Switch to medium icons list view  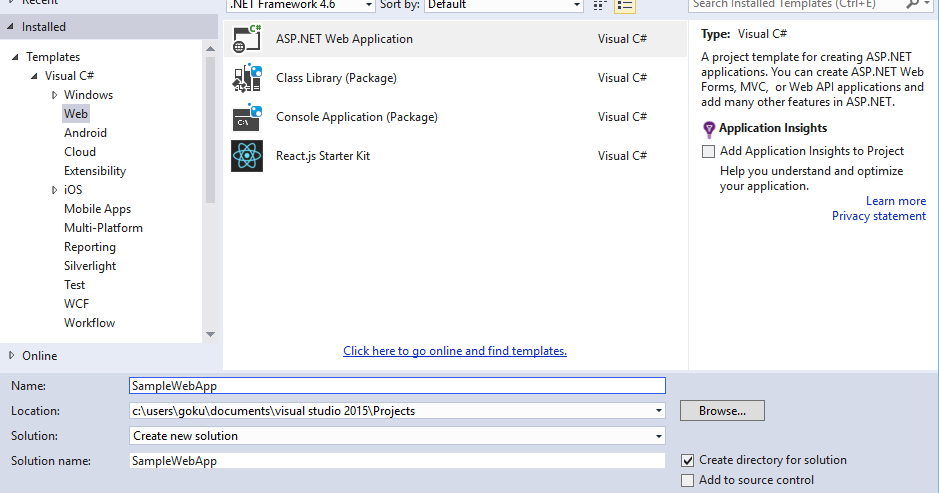tap(625, 5)
